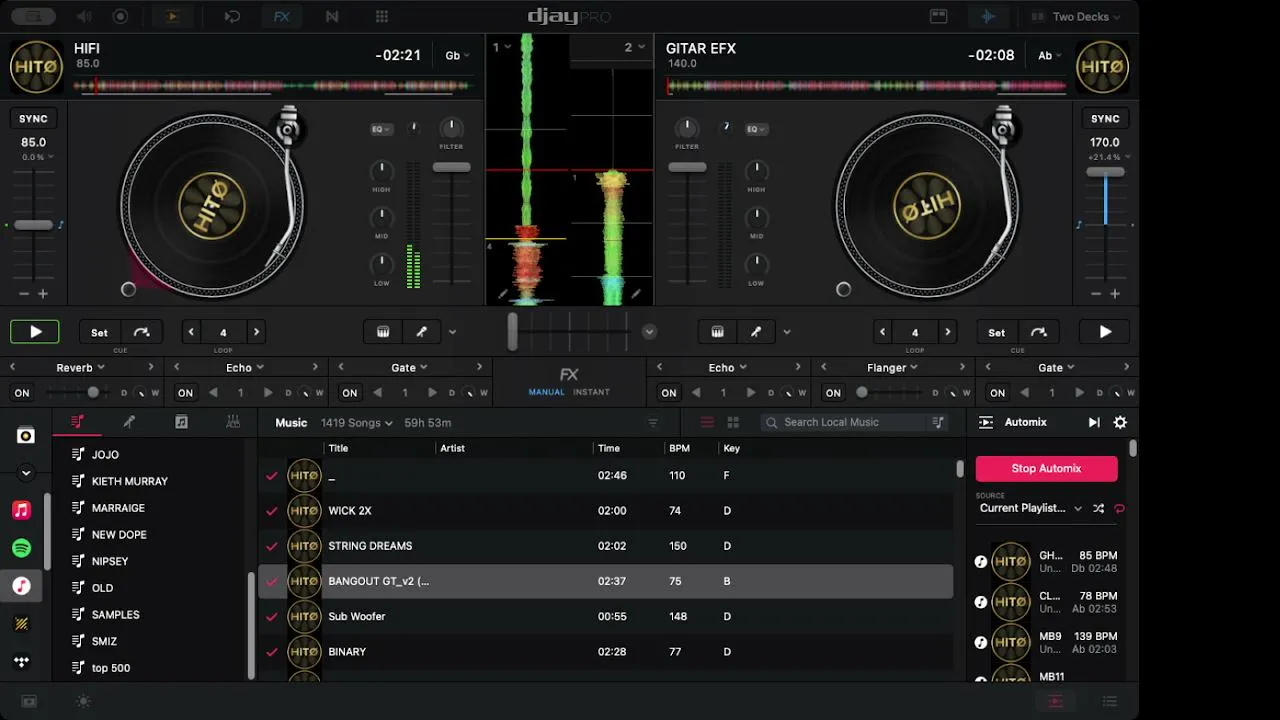Click the repeat icon in the Automix panel

click(x=1119, y=508)
